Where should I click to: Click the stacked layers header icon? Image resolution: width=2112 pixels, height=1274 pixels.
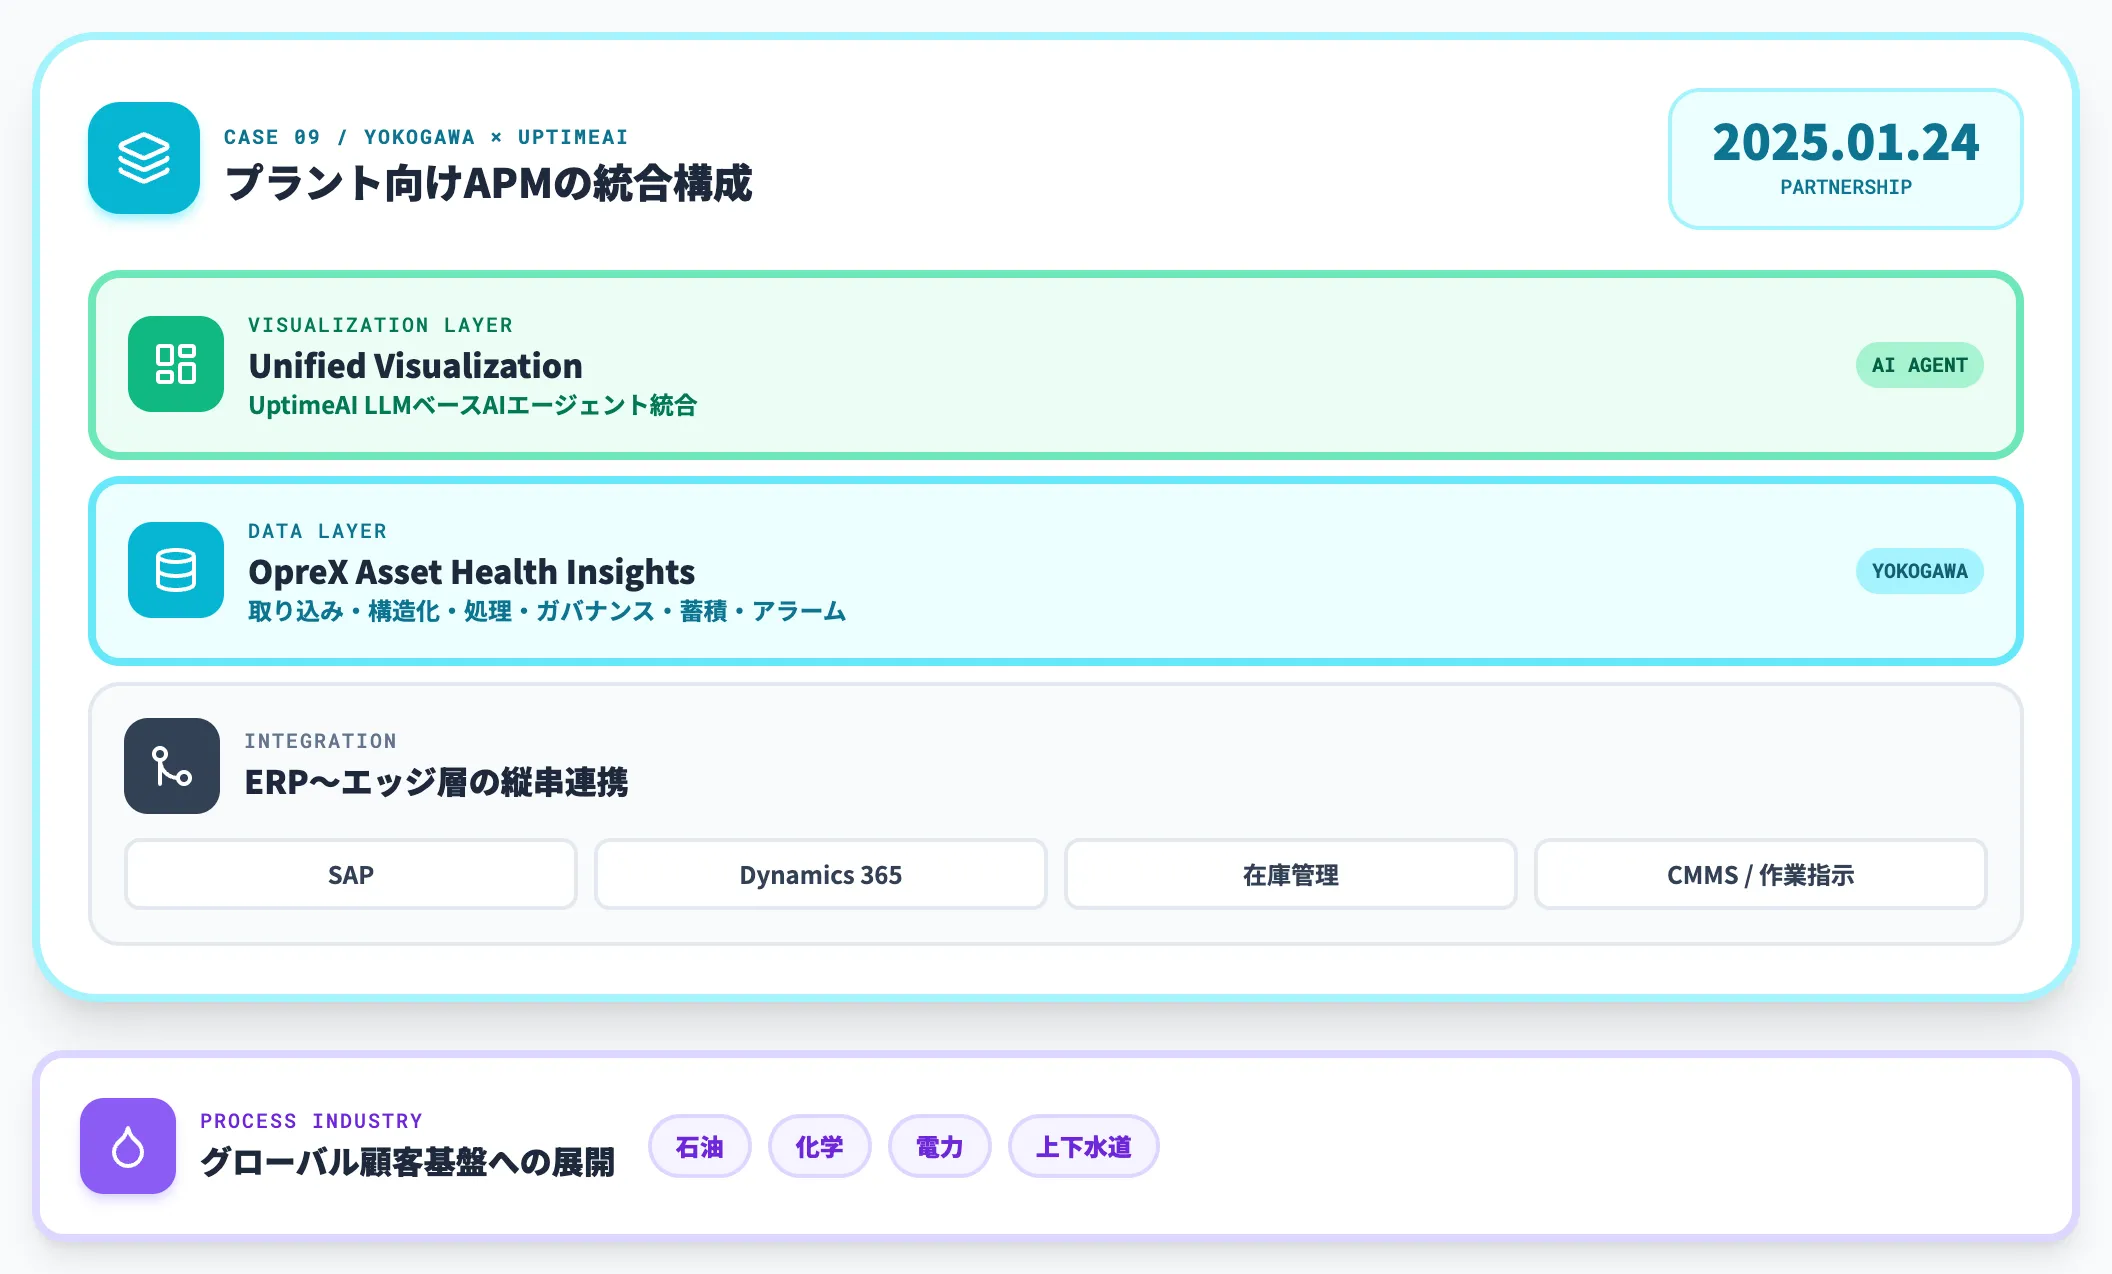pos(144,158)
